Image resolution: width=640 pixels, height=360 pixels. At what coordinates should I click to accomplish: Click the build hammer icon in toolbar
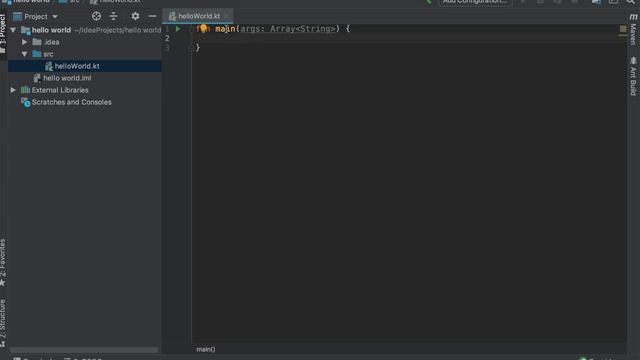(x=428, y=2)
